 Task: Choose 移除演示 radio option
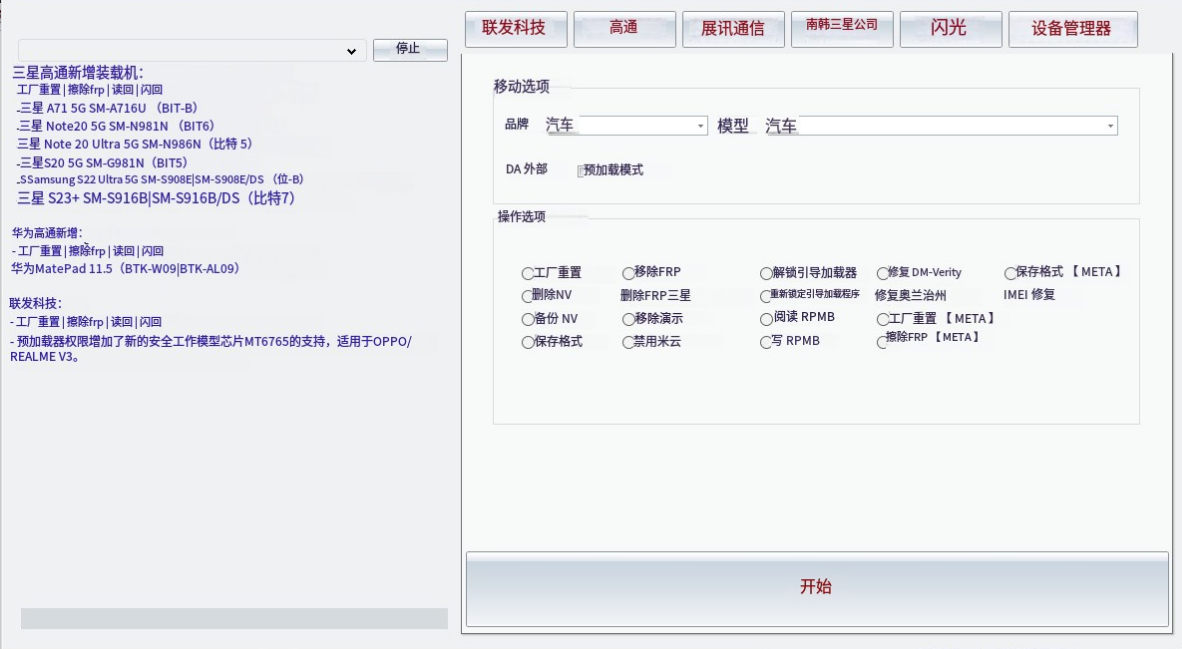point(628,319)
